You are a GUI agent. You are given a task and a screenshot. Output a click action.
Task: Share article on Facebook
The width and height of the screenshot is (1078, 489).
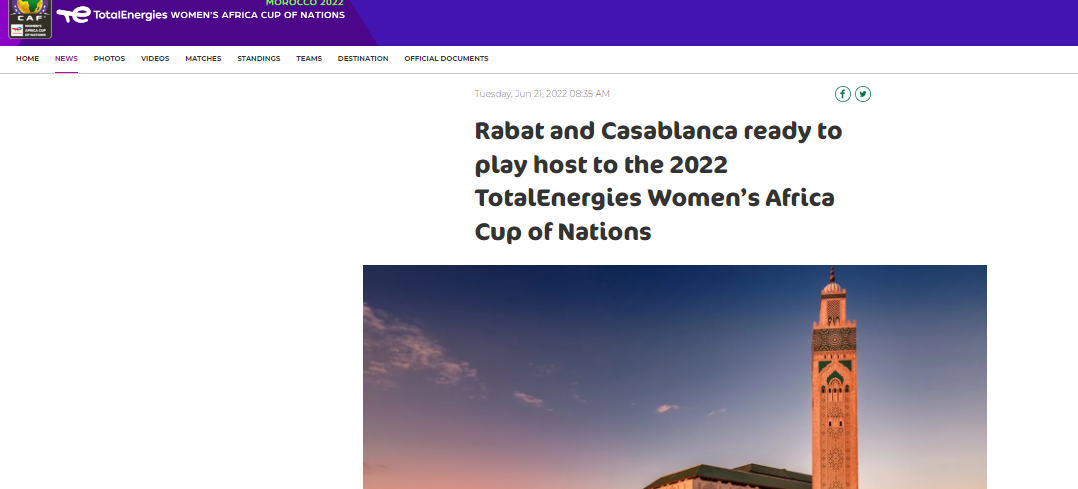point(843,94)
